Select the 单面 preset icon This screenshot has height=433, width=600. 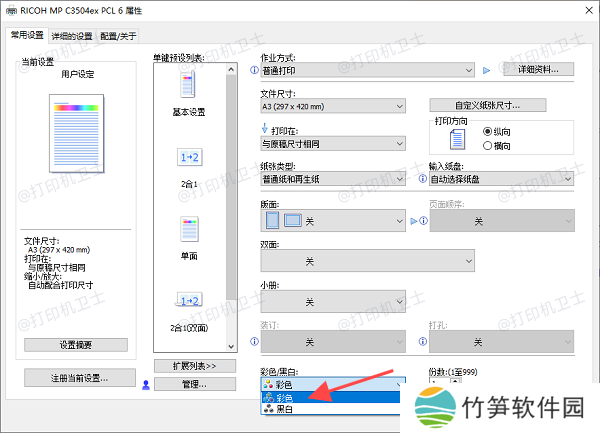[189, 229]
